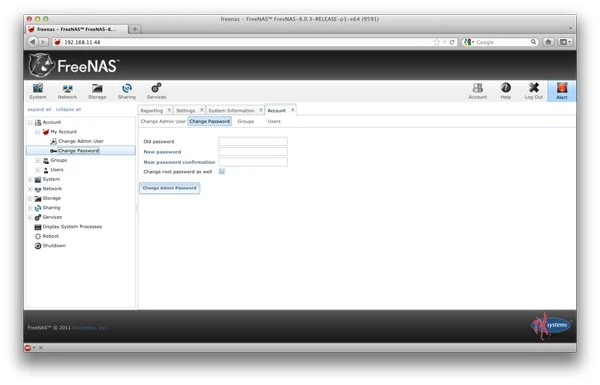Click the Change Admin Password button
The image size is (600, 385).
(170, 188)
